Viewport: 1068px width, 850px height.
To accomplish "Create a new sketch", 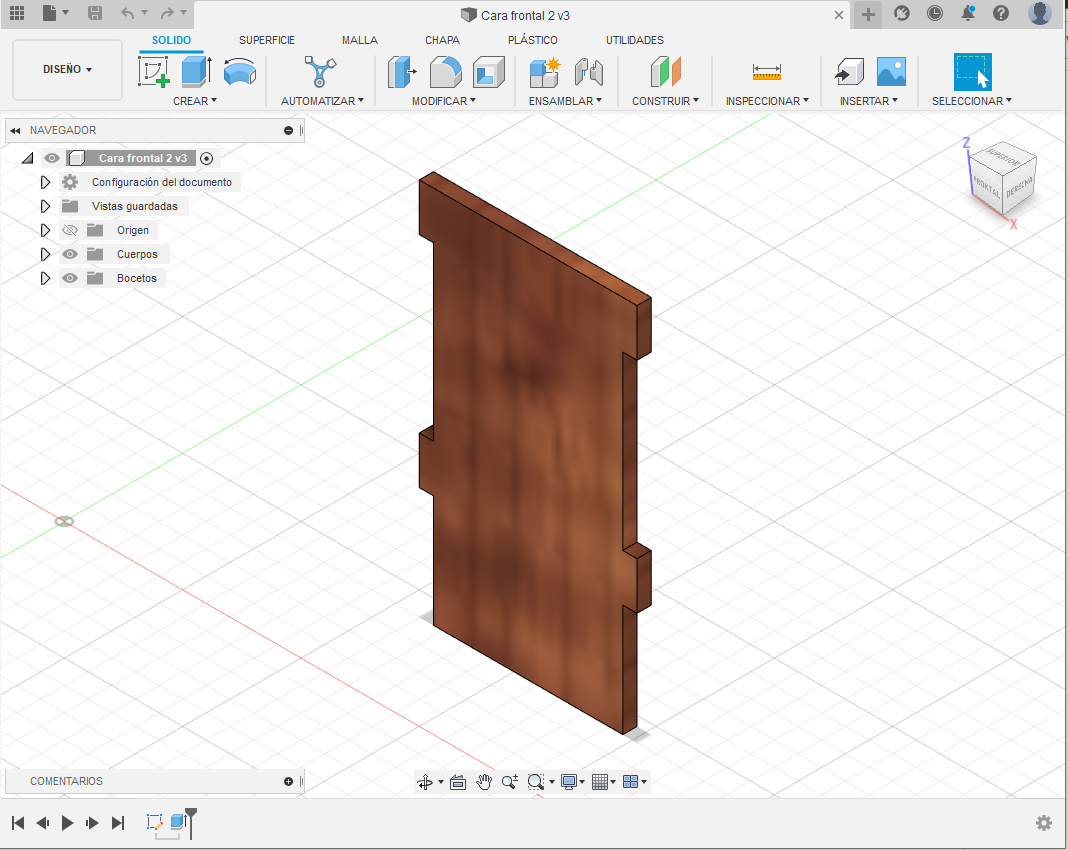I will tap(154, 72).
